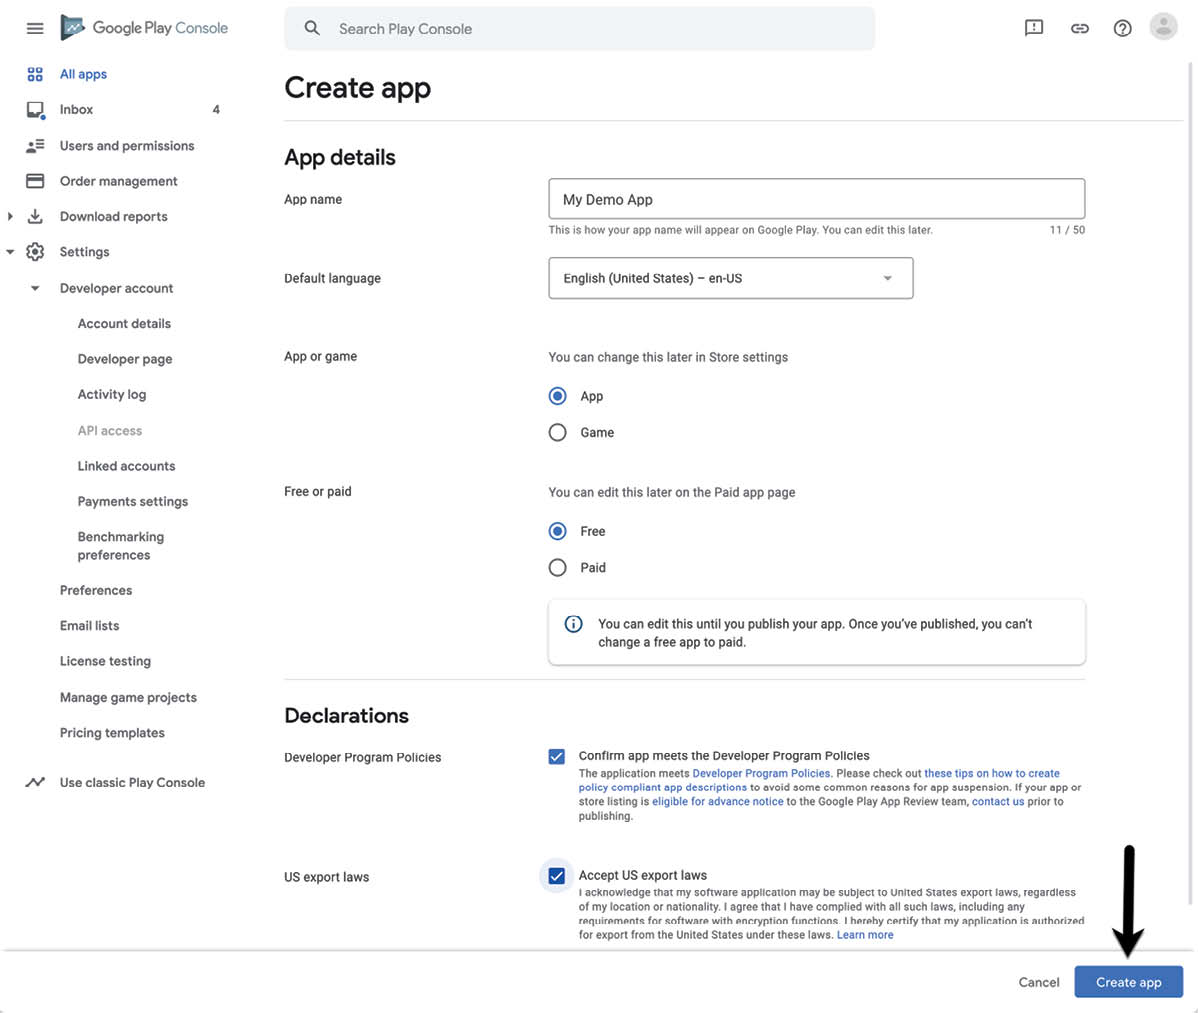Image resolution: width=1198 pixels, height=1013 pixels.
Task: Open Benchmarking preferences
Action: pos(121,545)
